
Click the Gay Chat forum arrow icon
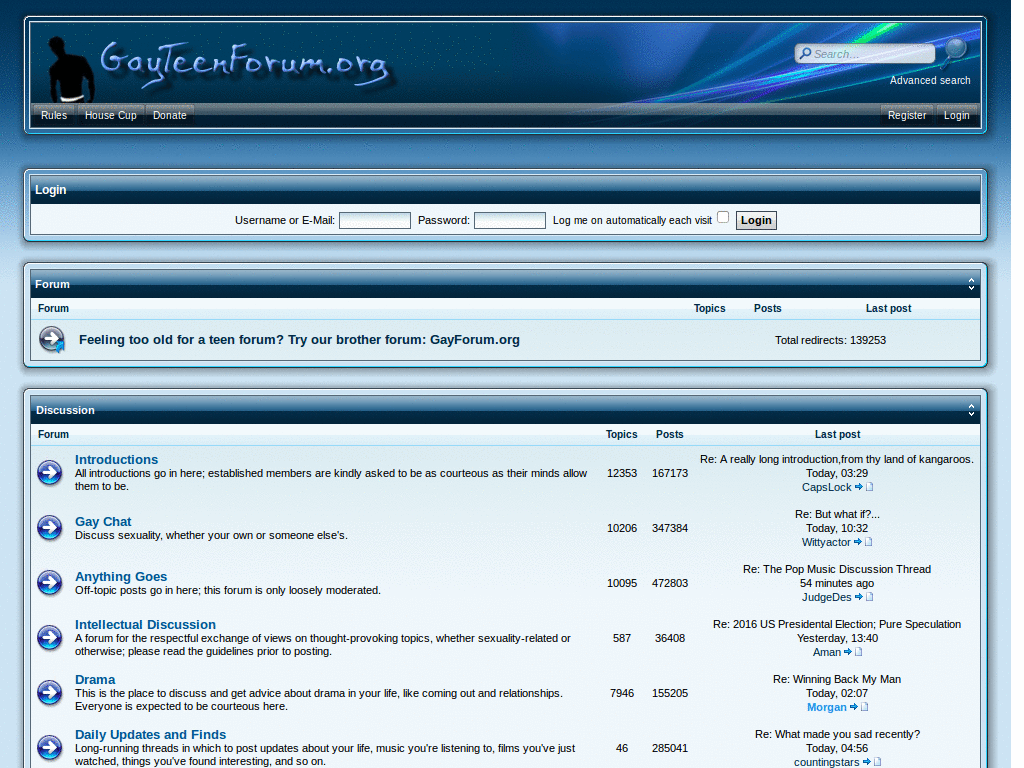pyautogui.click(x=50, y=528)
